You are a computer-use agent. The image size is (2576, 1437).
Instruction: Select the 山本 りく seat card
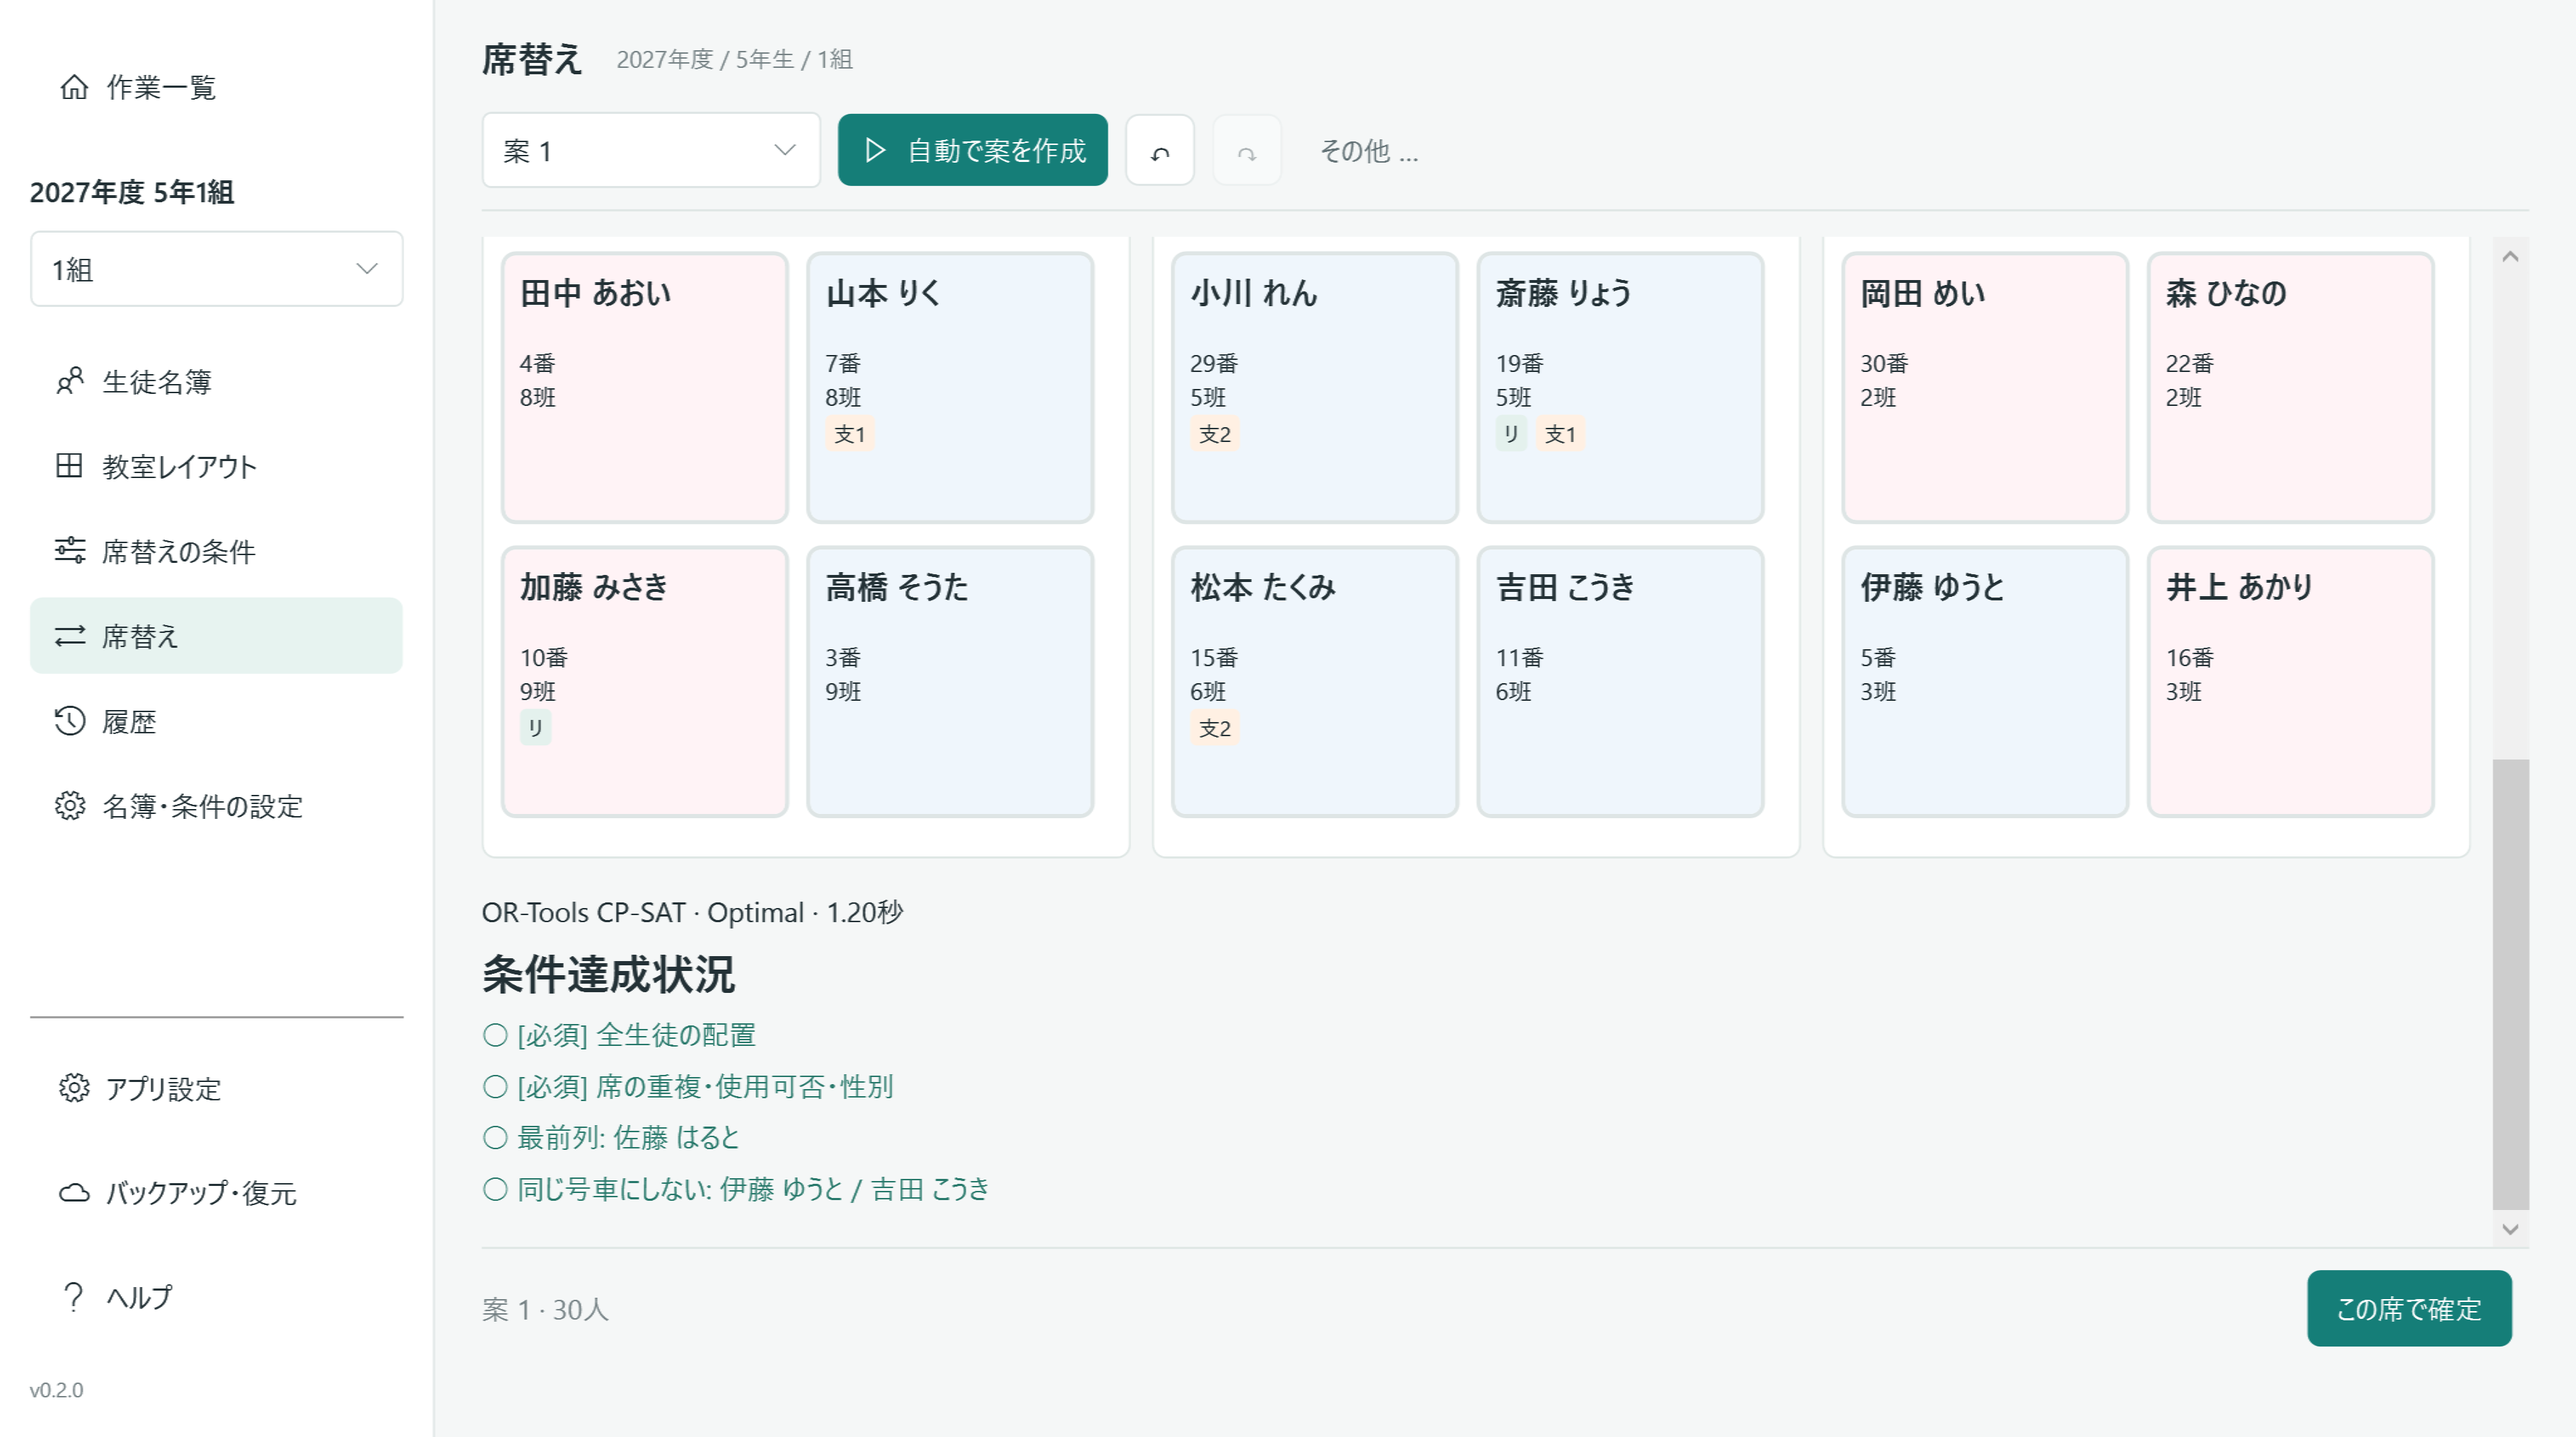pos(950,387)
